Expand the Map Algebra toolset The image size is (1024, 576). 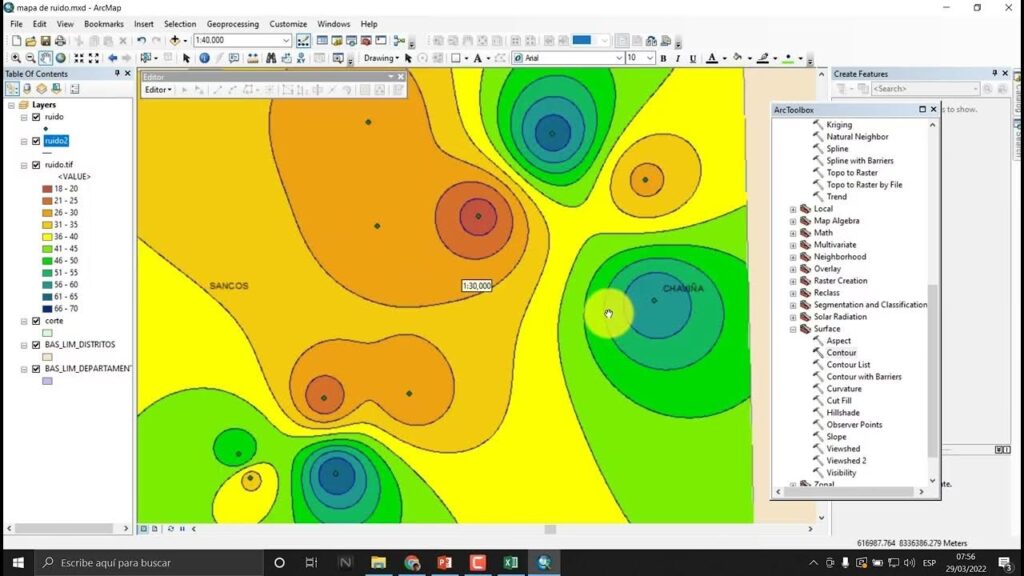[793, 221]
